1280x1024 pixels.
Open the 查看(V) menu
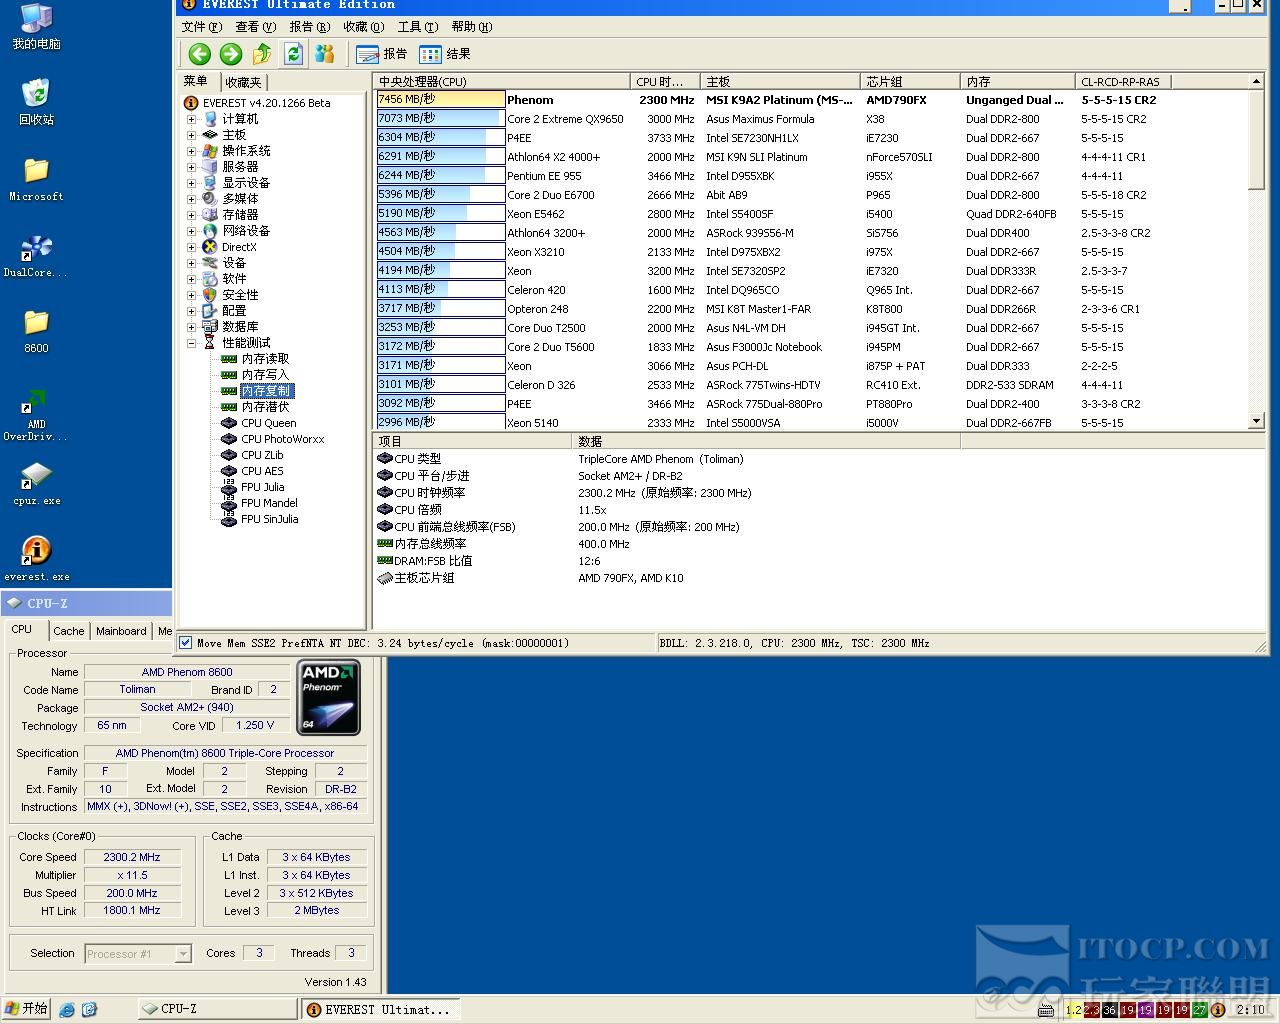[255, 27]
